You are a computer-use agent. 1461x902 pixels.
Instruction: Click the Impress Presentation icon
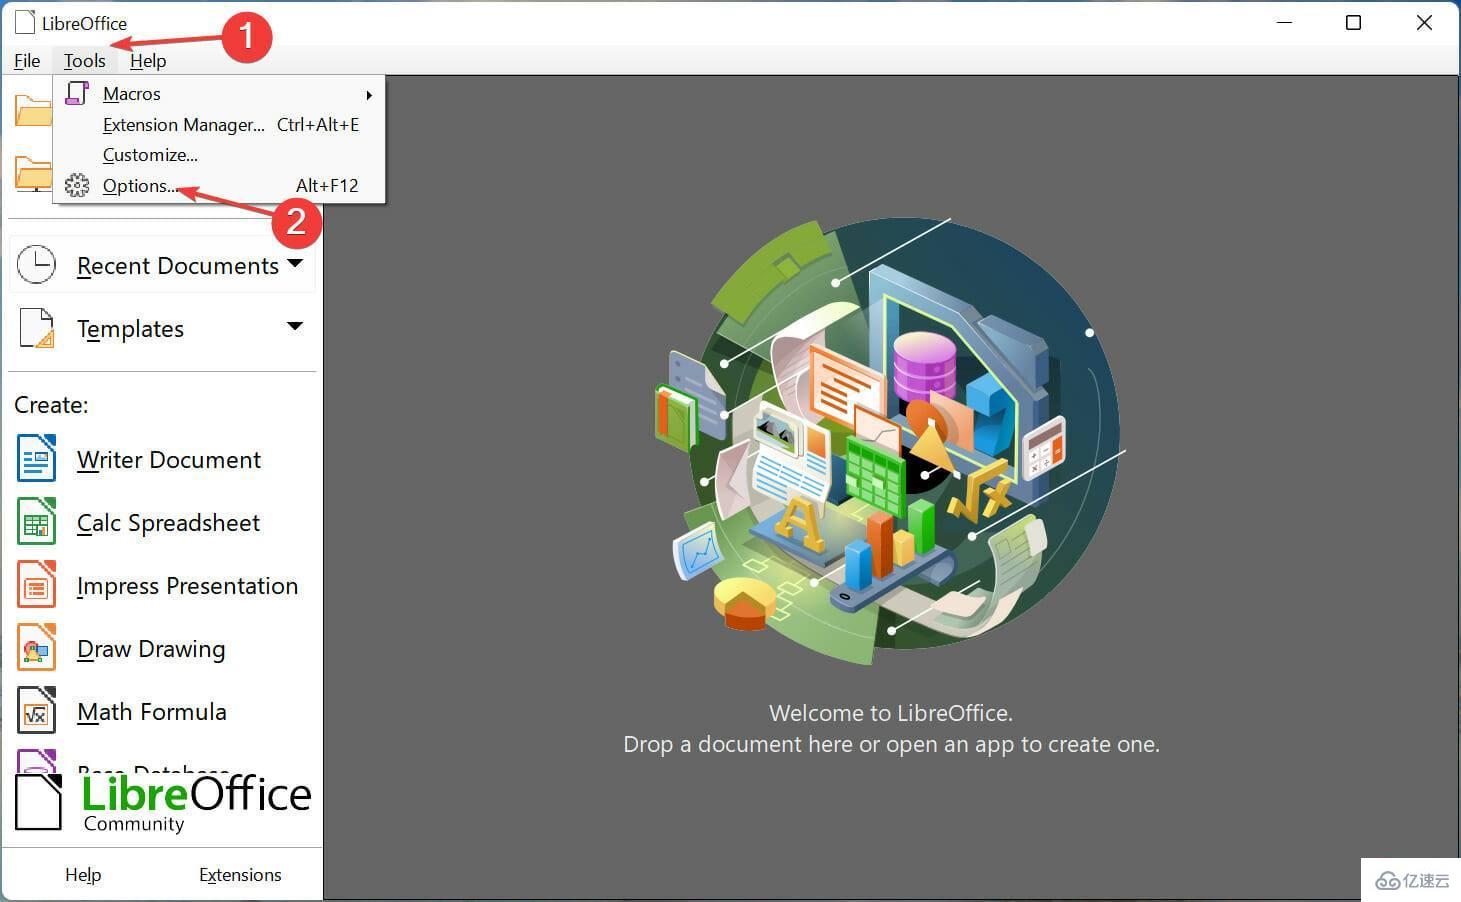37,585
